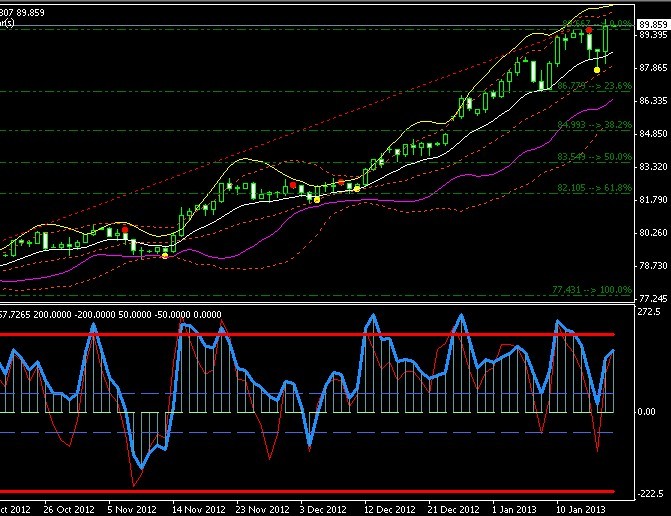Click the 272.5 indicator scale label
Screen dimensions: 671x516
pyautogui.click(x=649, y=311)
